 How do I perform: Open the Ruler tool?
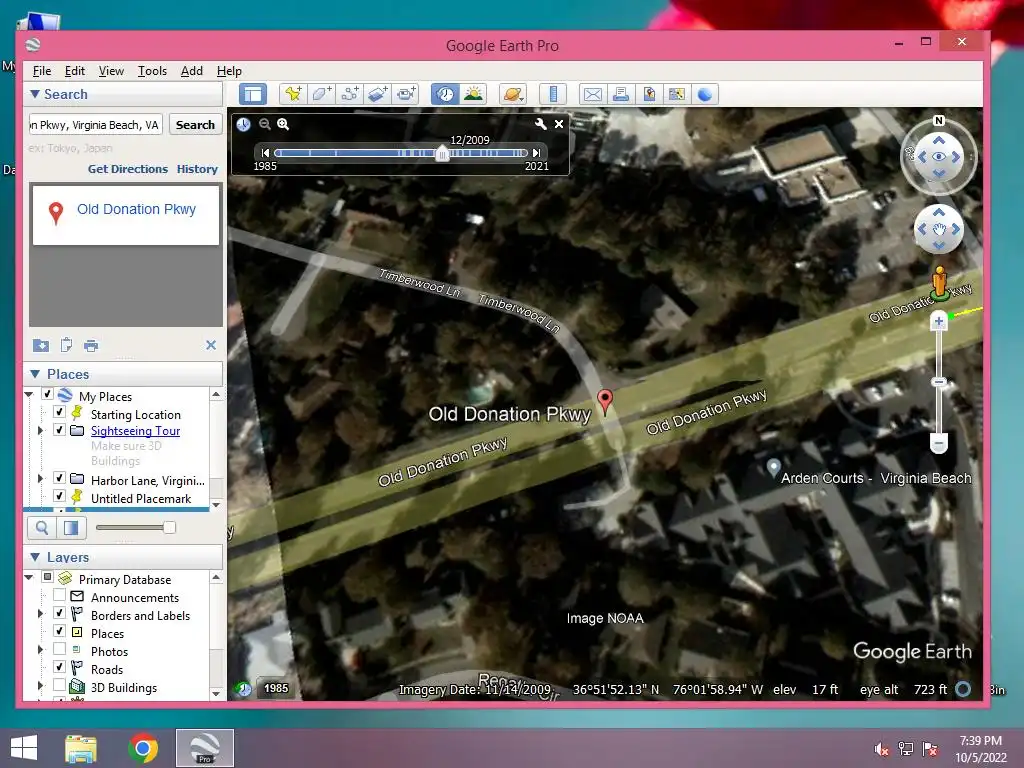pos(553,94)
